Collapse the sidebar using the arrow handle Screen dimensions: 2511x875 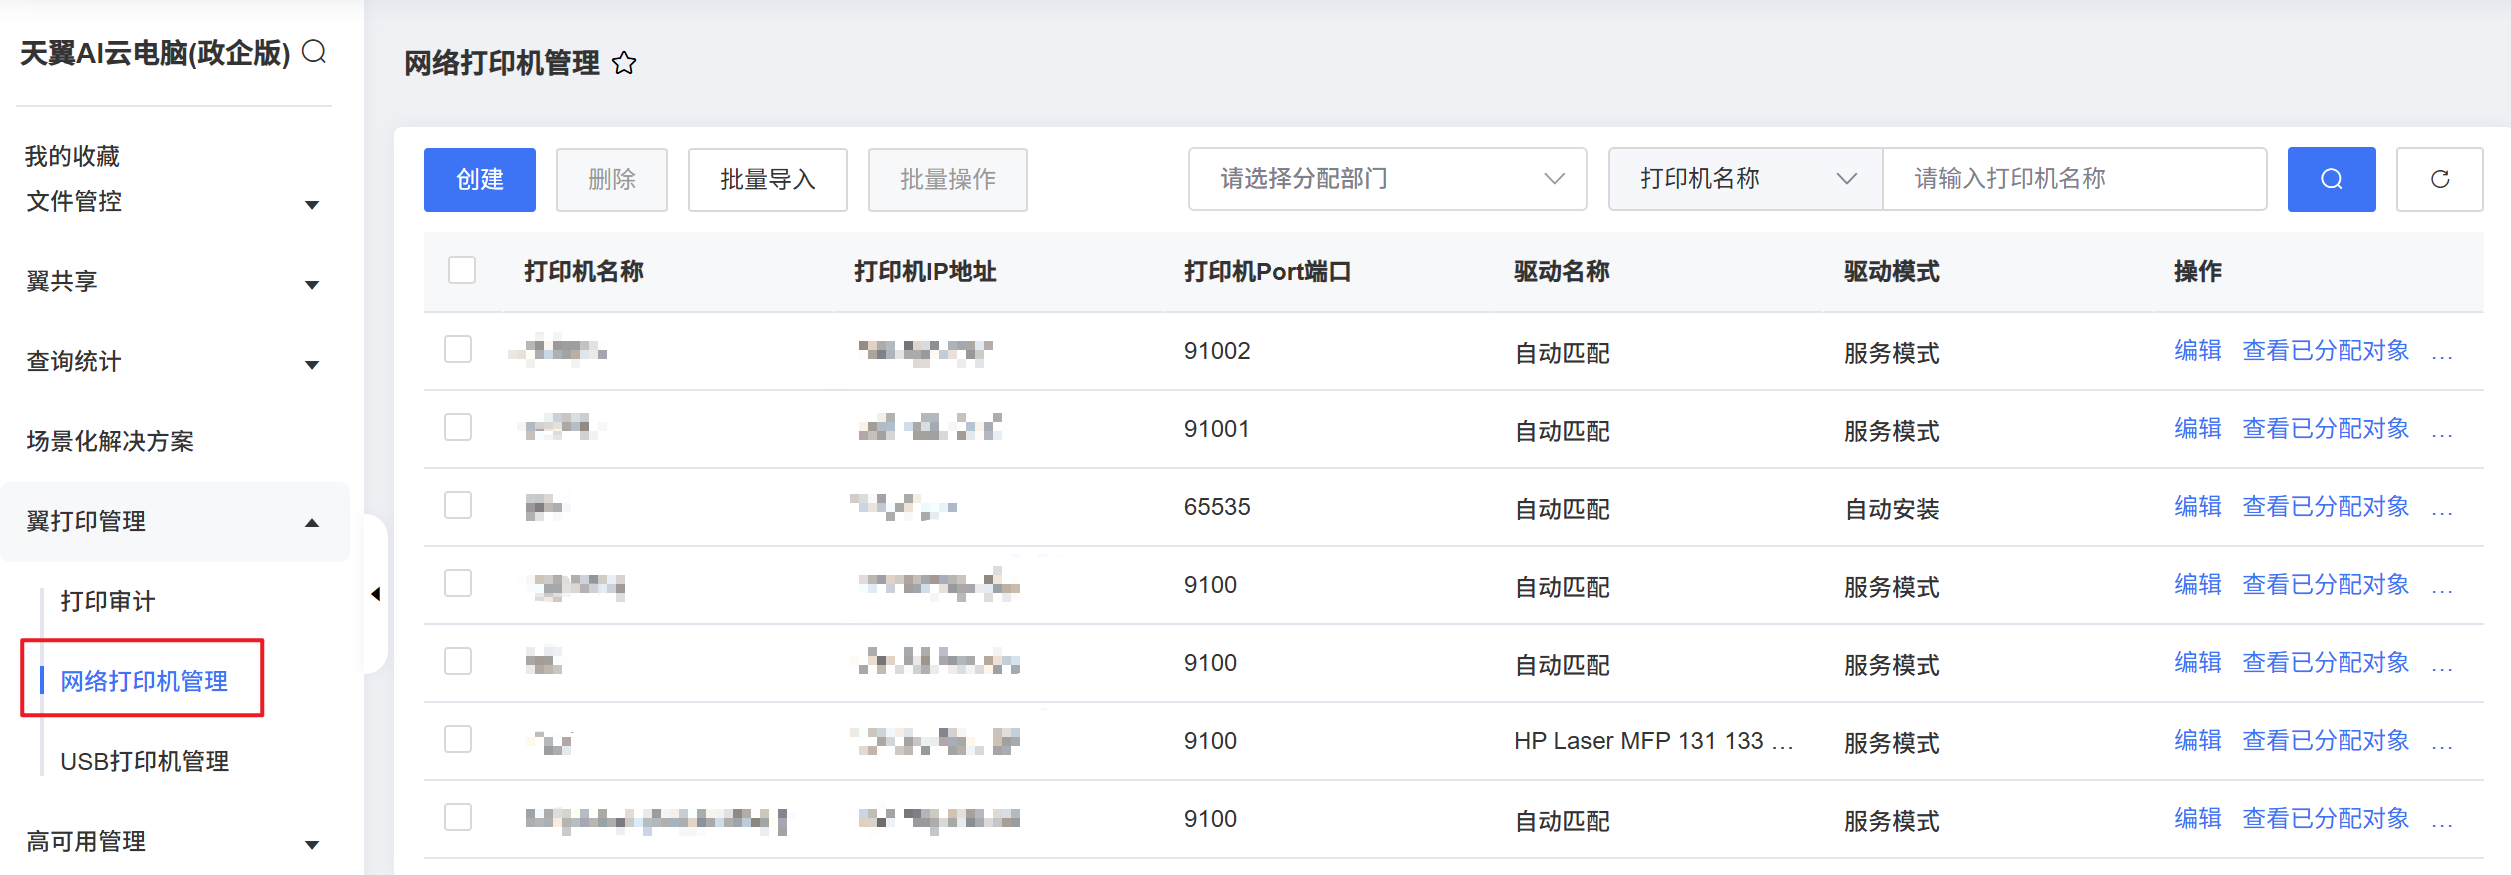376,594
